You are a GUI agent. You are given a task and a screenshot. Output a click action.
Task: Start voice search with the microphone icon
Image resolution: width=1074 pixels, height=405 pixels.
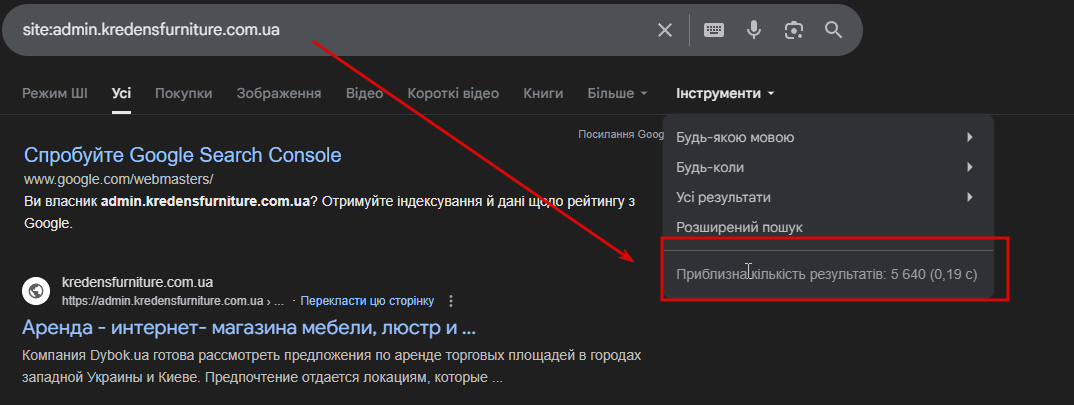(754, 30)
